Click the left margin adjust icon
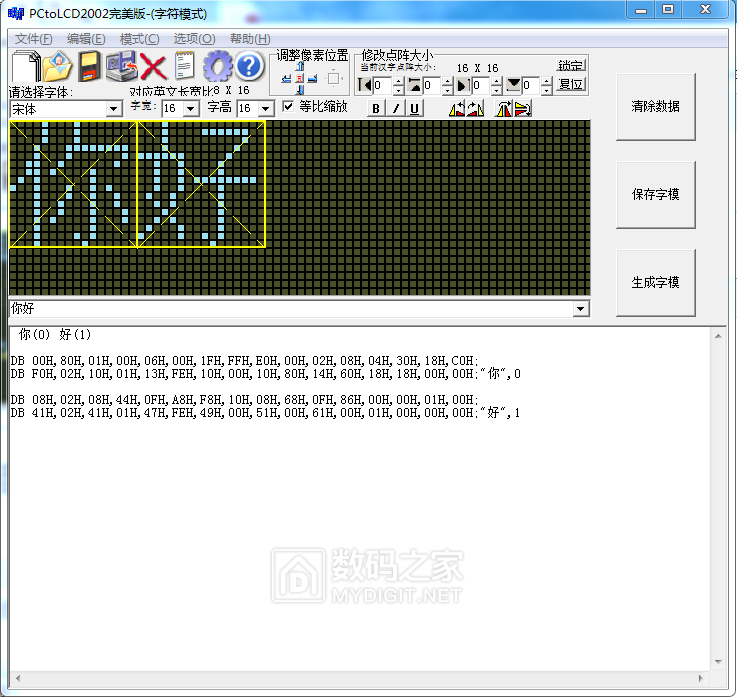The width and height of the screenshot is (737, 697). (x=364, y=85)
